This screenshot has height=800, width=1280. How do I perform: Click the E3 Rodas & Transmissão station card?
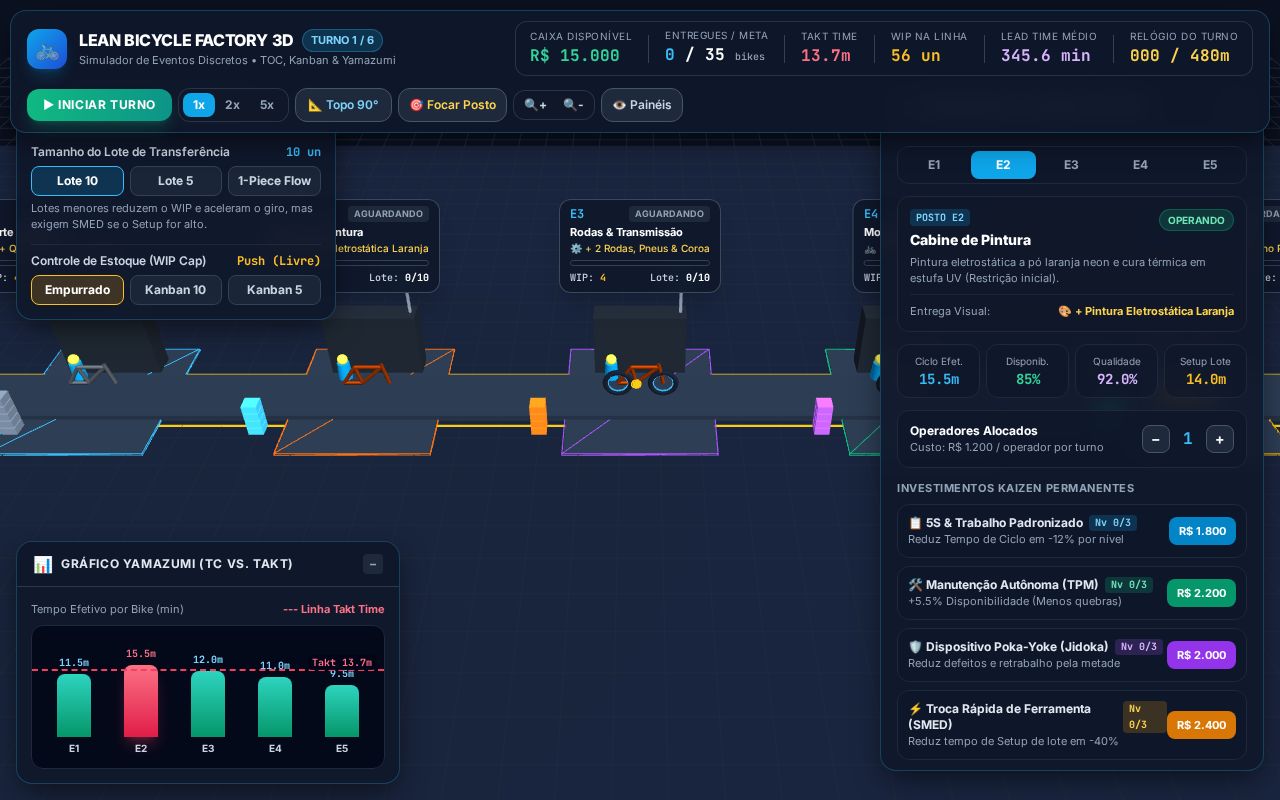(640, 246)
